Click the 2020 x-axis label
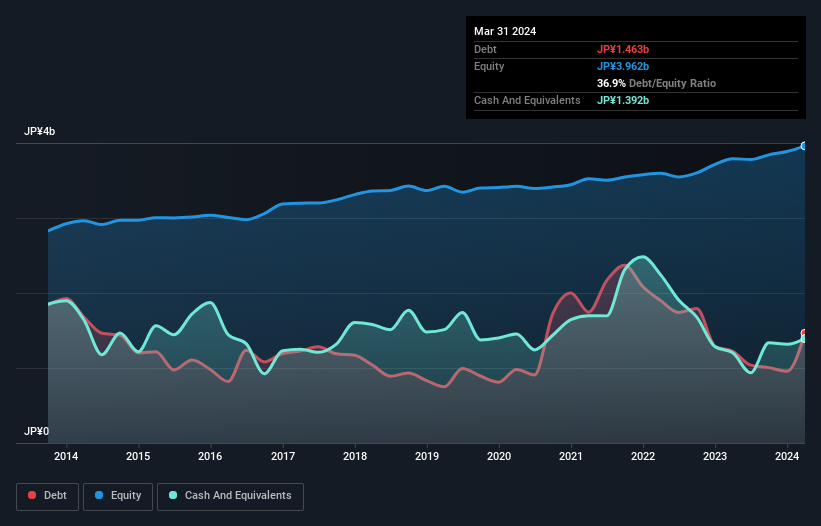 pyautogui.click(x=499, y=457)
